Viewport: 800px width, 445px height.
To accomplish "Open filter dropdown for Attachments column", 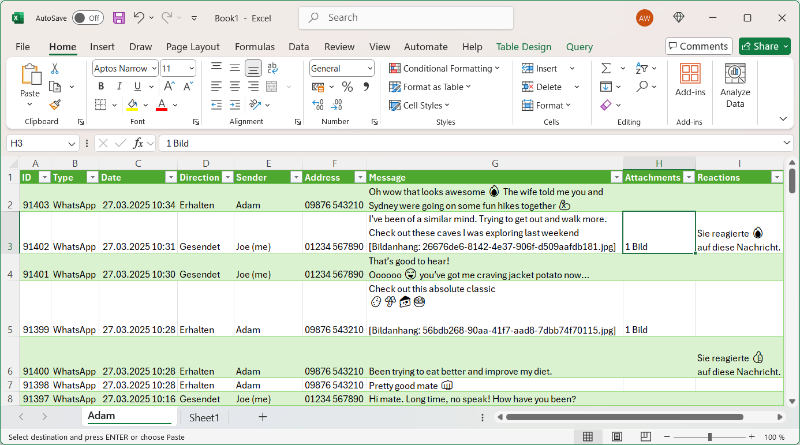I will pyautogui.click(x=689, y=177).
